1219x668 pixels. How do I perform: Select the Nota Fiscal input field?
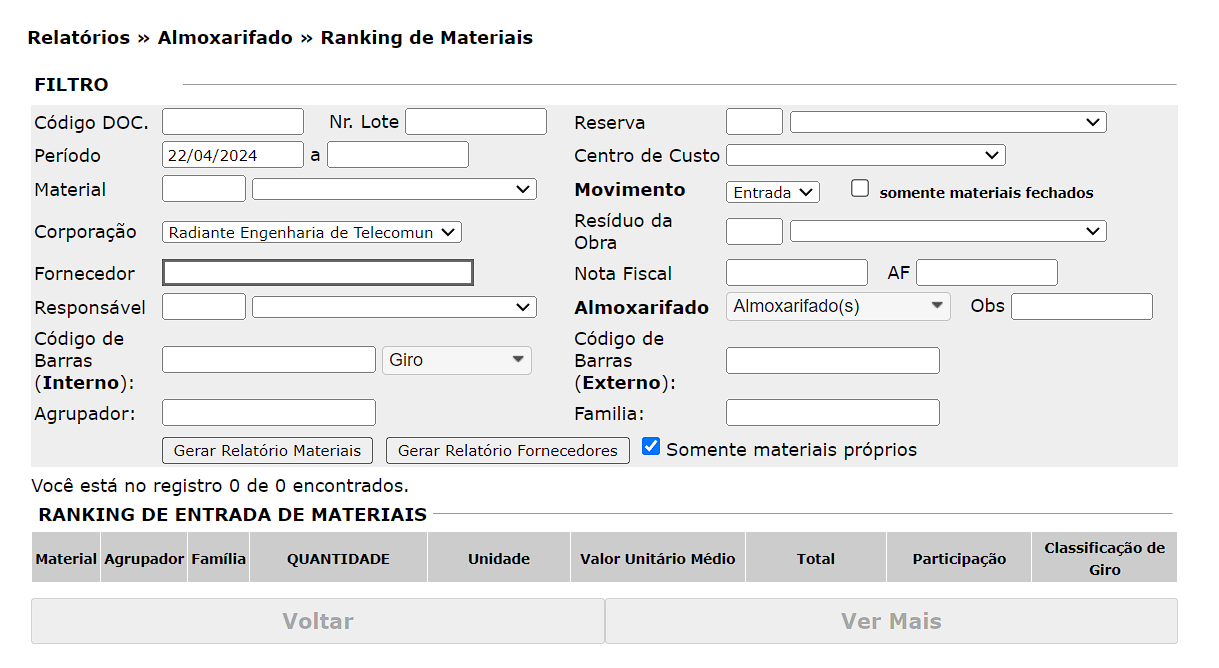[x=796, y=273]
